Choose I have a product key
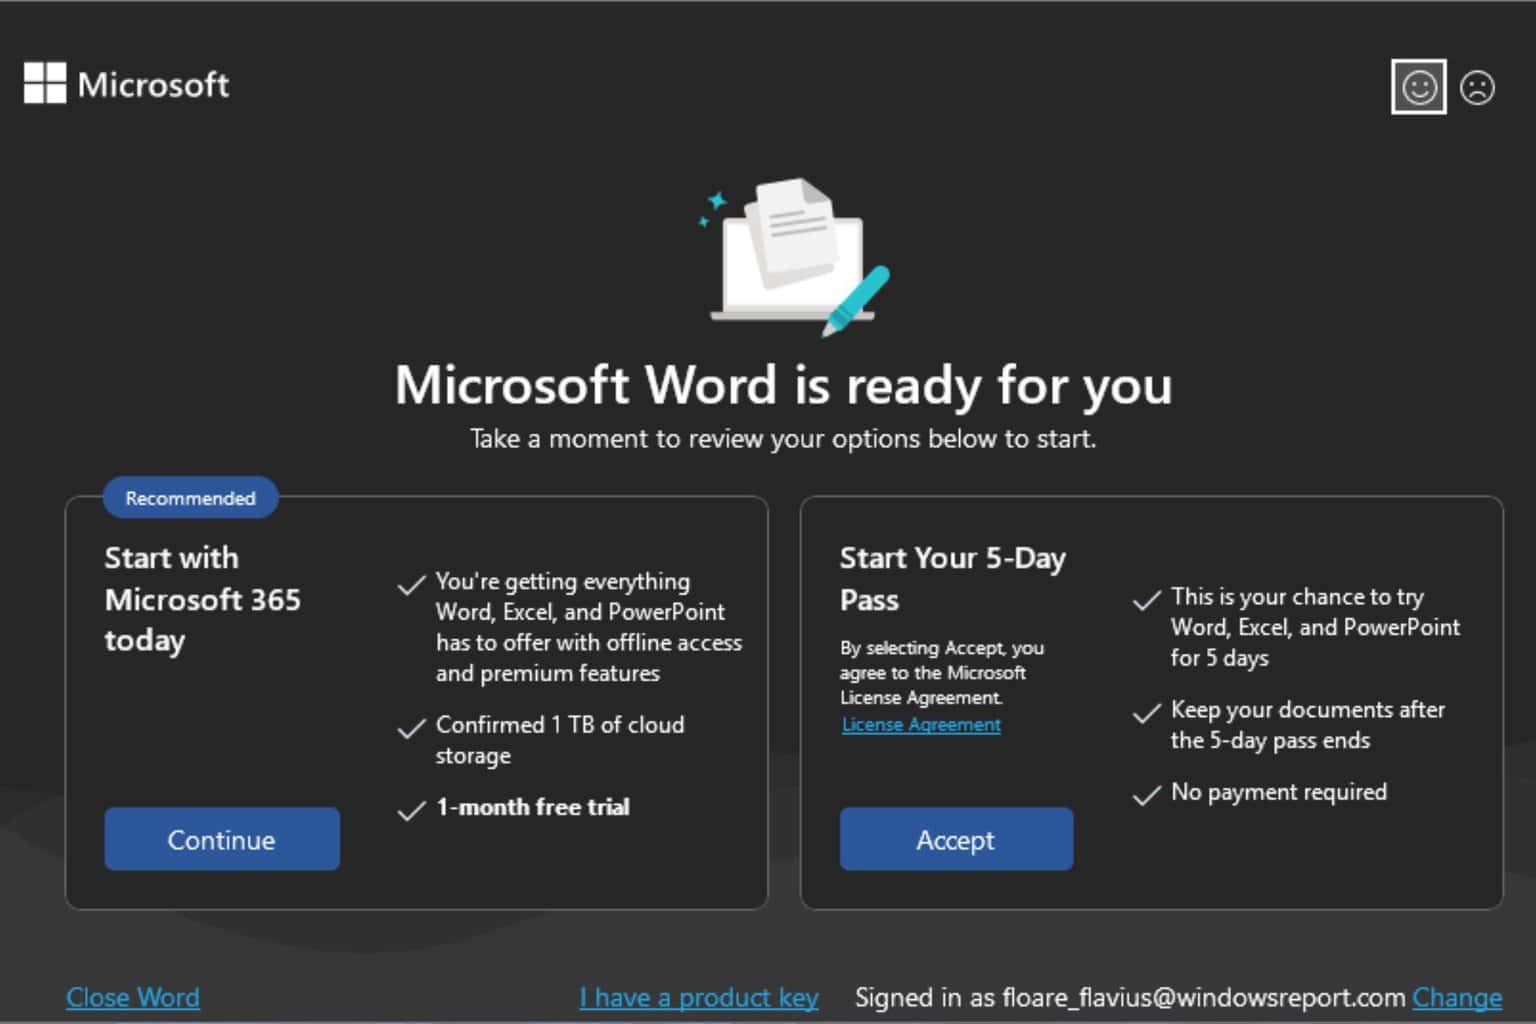 click(x=699, y=997)
